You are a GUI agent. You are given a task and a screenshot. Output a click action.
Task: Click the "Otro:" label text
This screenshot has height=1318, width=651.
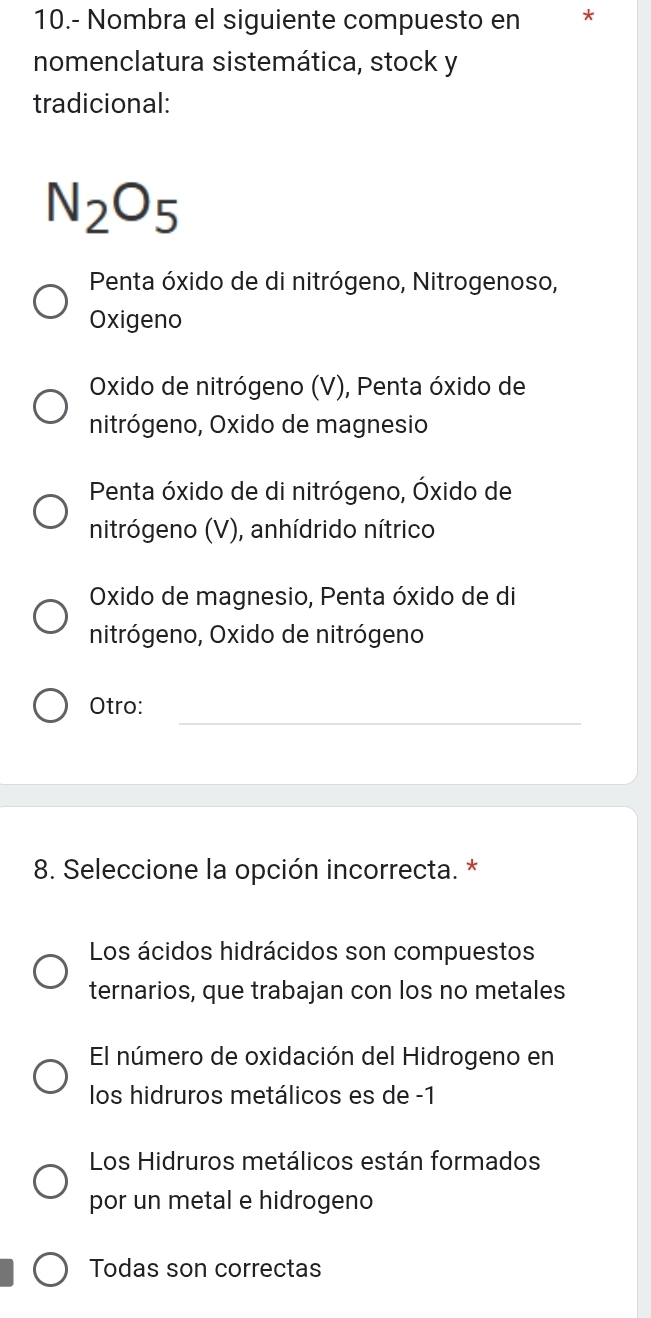click(x=115, y=706)
